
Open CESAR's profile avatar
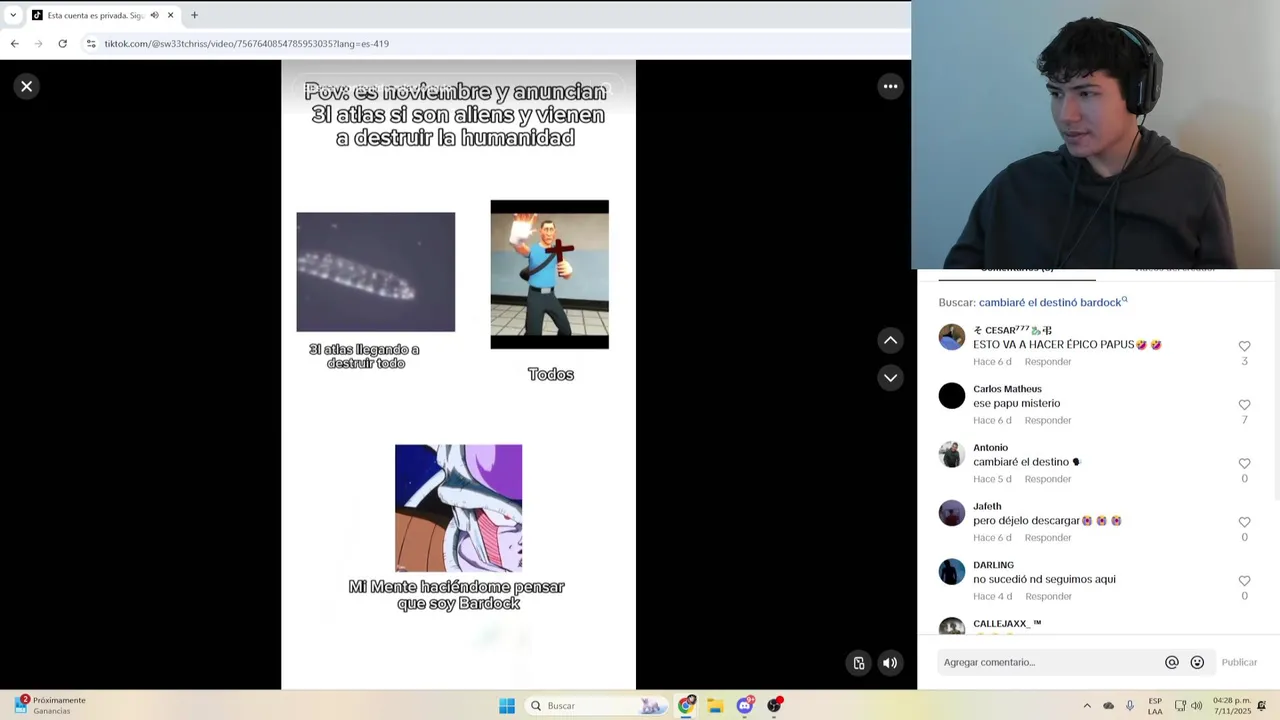point(952,337)
